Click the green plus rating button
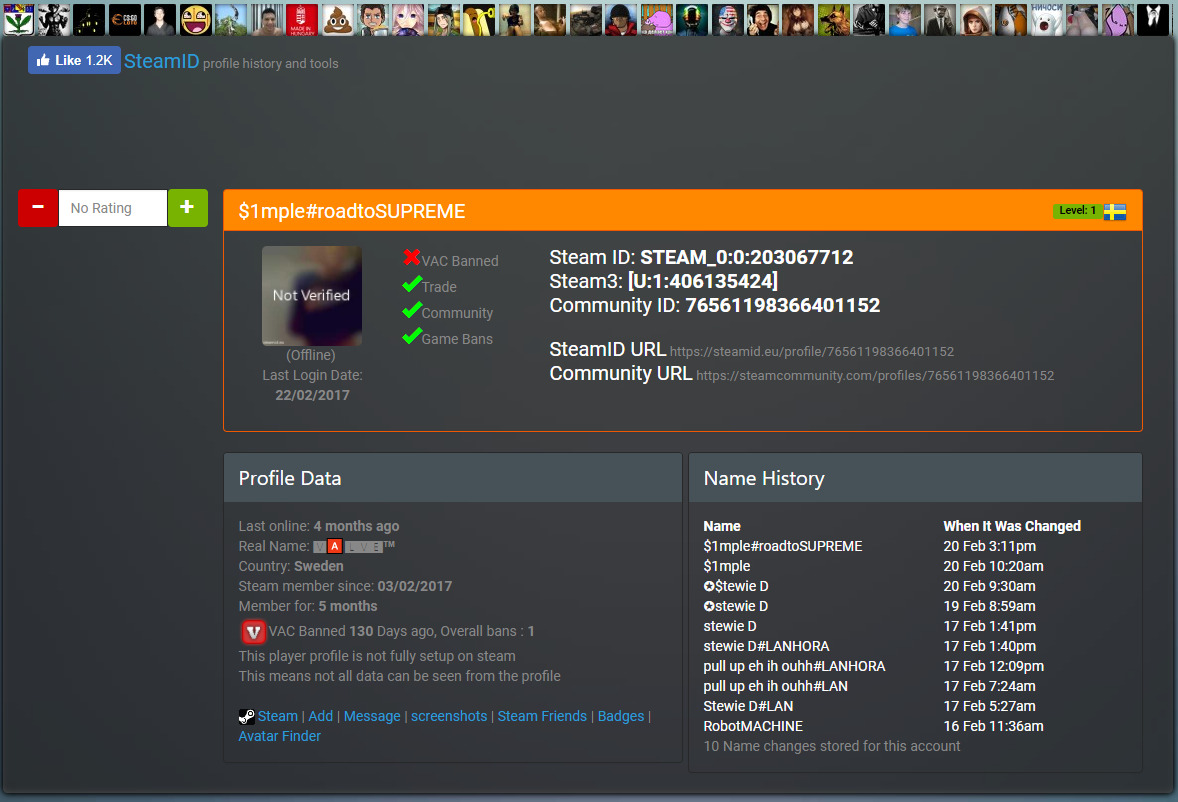This screenshot has height=802, width=1178. point(188,207)
